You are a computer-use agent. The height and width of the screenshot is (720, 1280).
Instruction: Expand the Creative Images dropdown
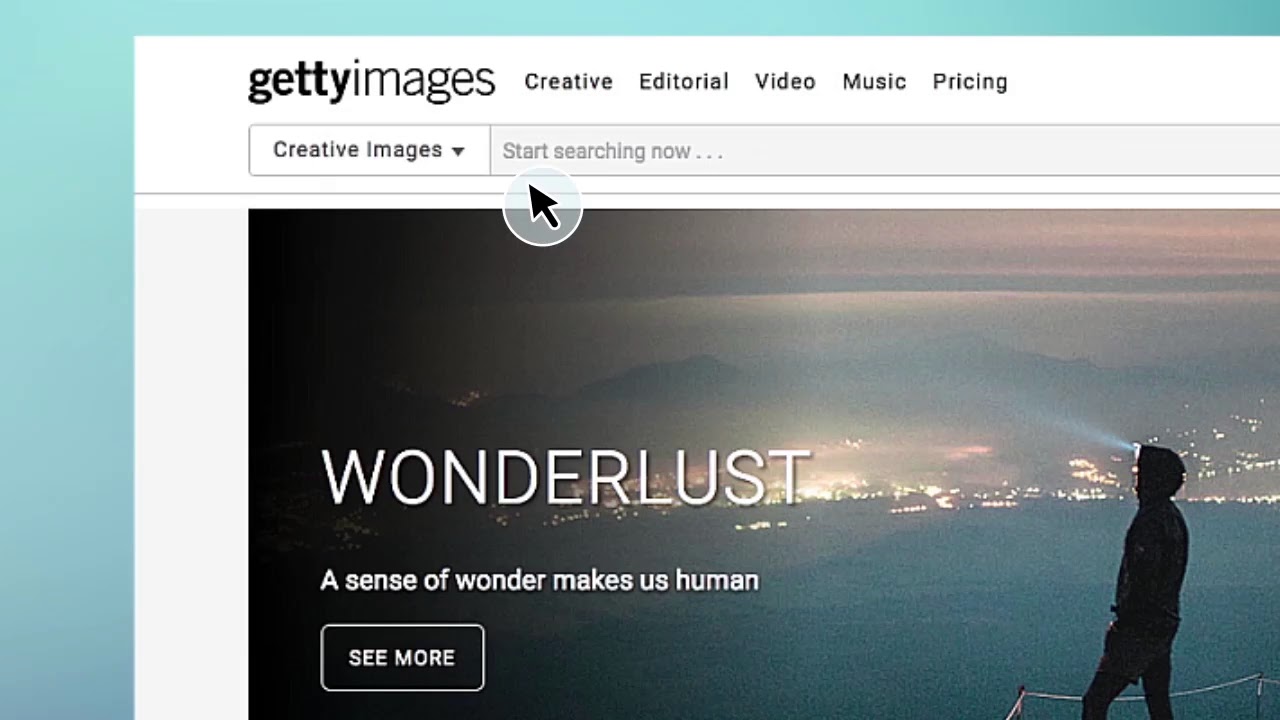point(369,150)
